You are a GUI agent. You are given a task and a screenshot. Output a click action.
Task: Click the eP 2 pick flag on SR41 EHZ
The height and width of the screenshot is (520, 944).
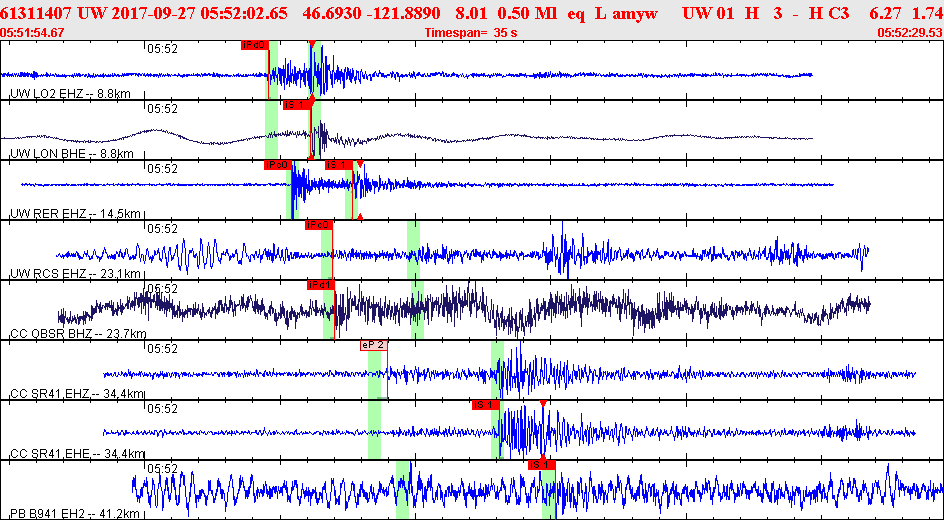(373, 345)
